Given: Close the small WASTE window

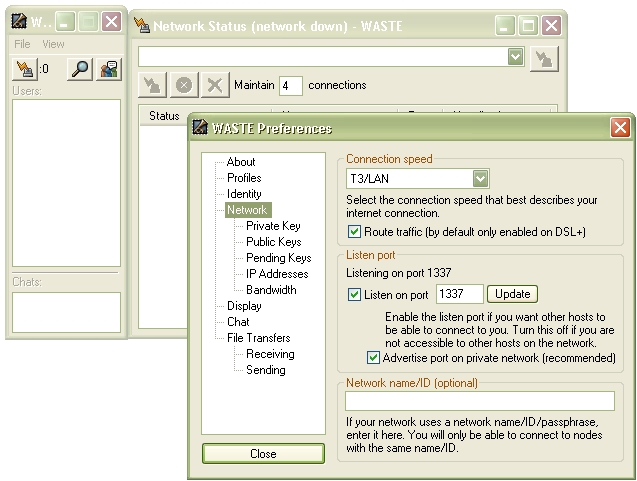Looking at the screenshot, I should click(x=111, y=21).
